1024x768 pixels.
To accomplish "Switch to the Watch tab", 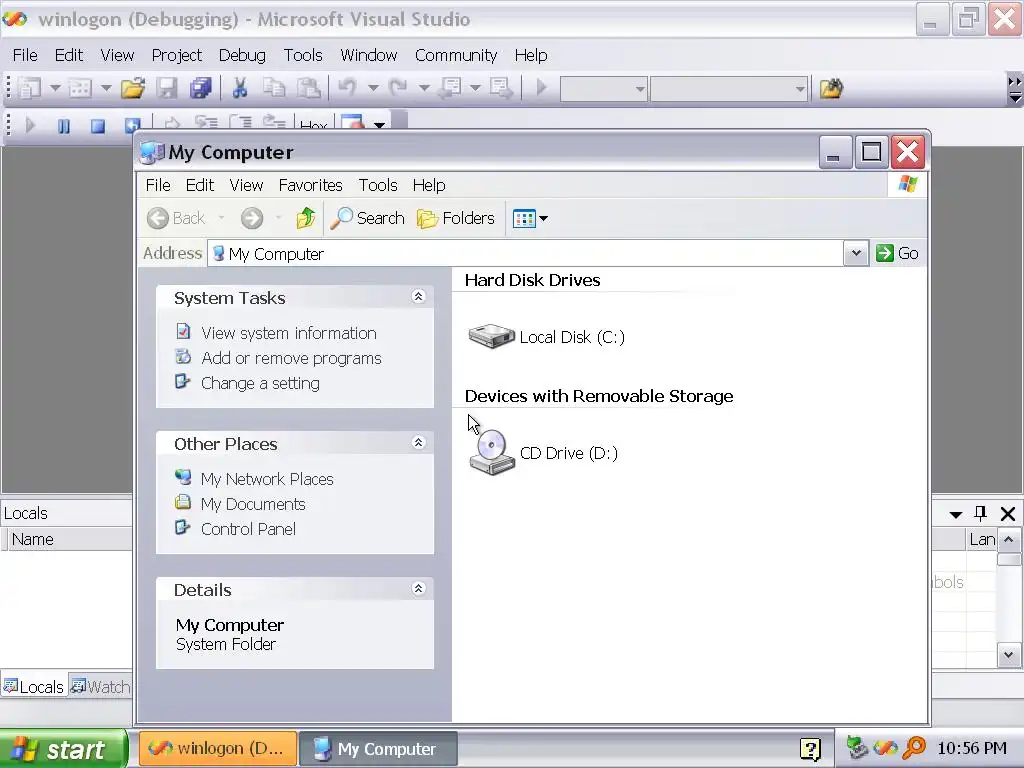I will click(101, 686).
